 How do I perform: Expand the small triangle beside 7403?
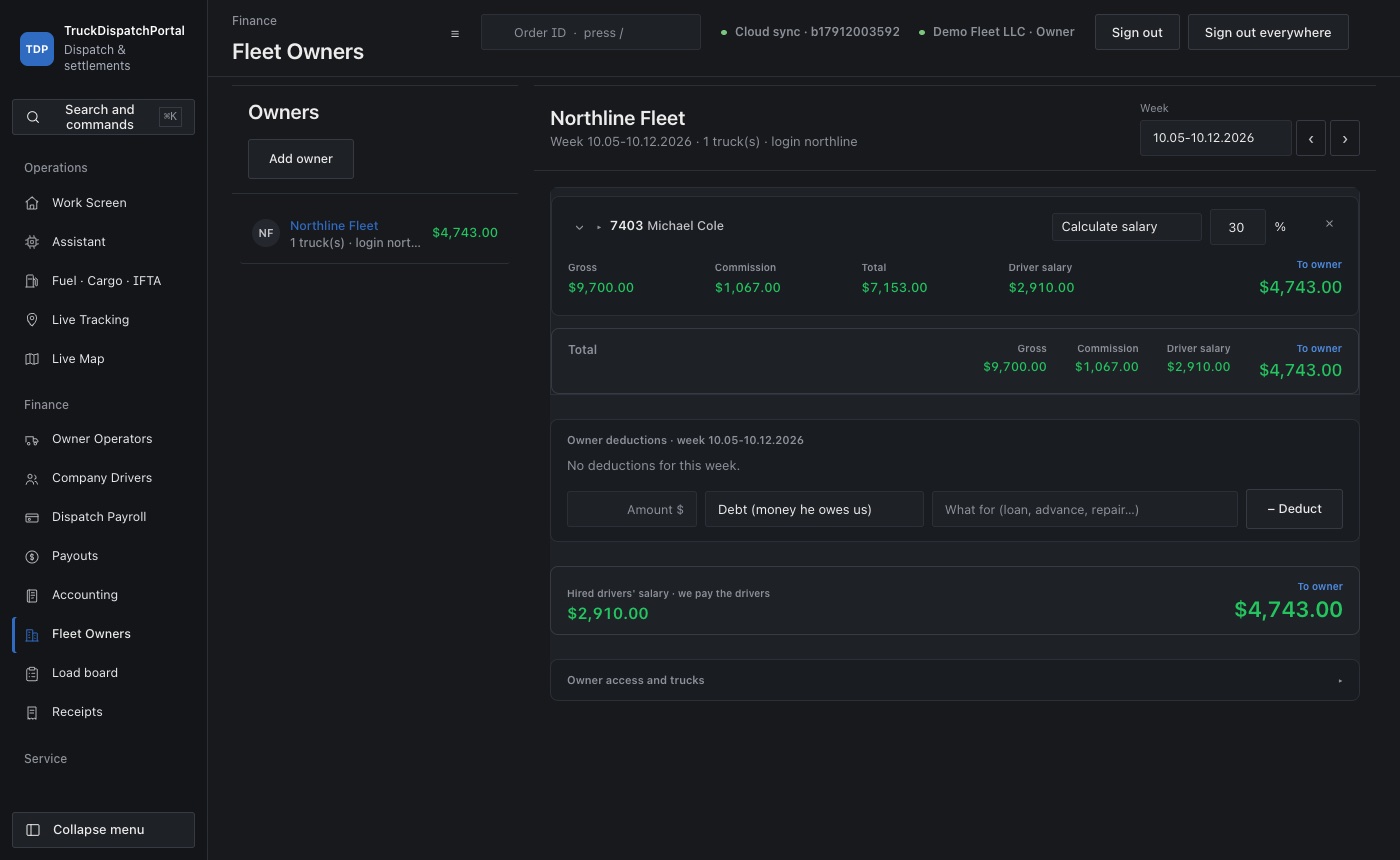pyautogui.click(x=599, y=227)
